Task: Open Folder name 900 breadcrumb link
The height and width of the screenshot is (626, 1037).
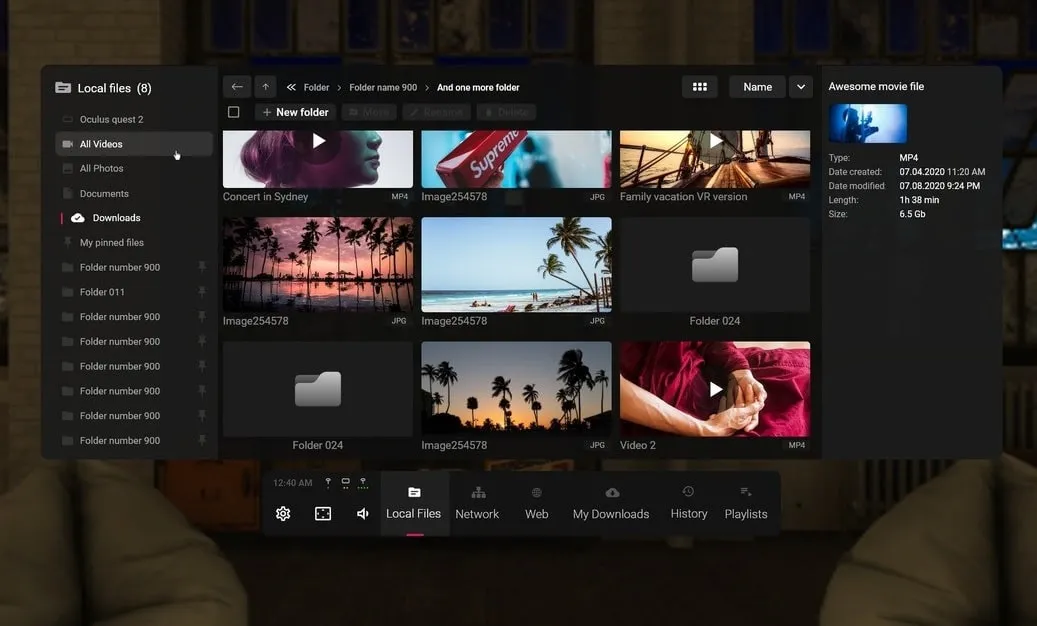Action: click(x=383, y=86)
